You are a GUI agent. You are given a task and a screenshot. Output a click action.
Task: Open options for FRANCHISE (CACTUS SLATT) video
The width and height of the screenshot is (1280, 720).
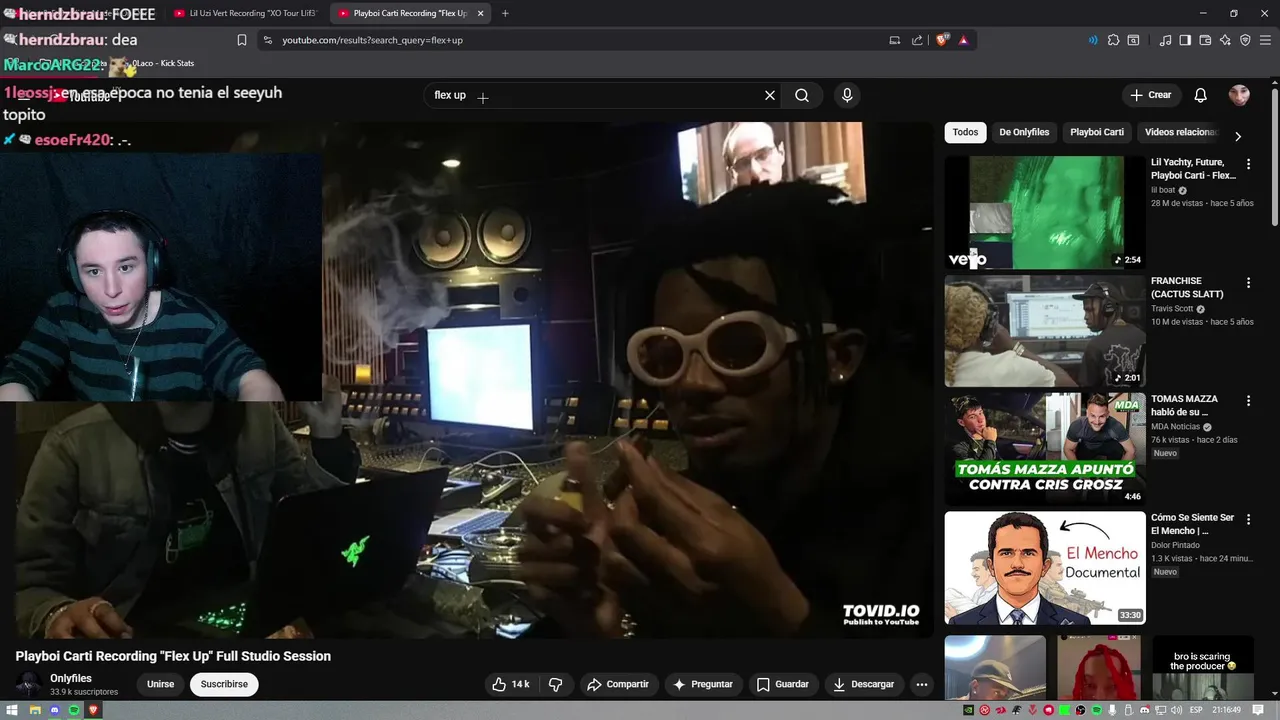[x=1248, y=283]
